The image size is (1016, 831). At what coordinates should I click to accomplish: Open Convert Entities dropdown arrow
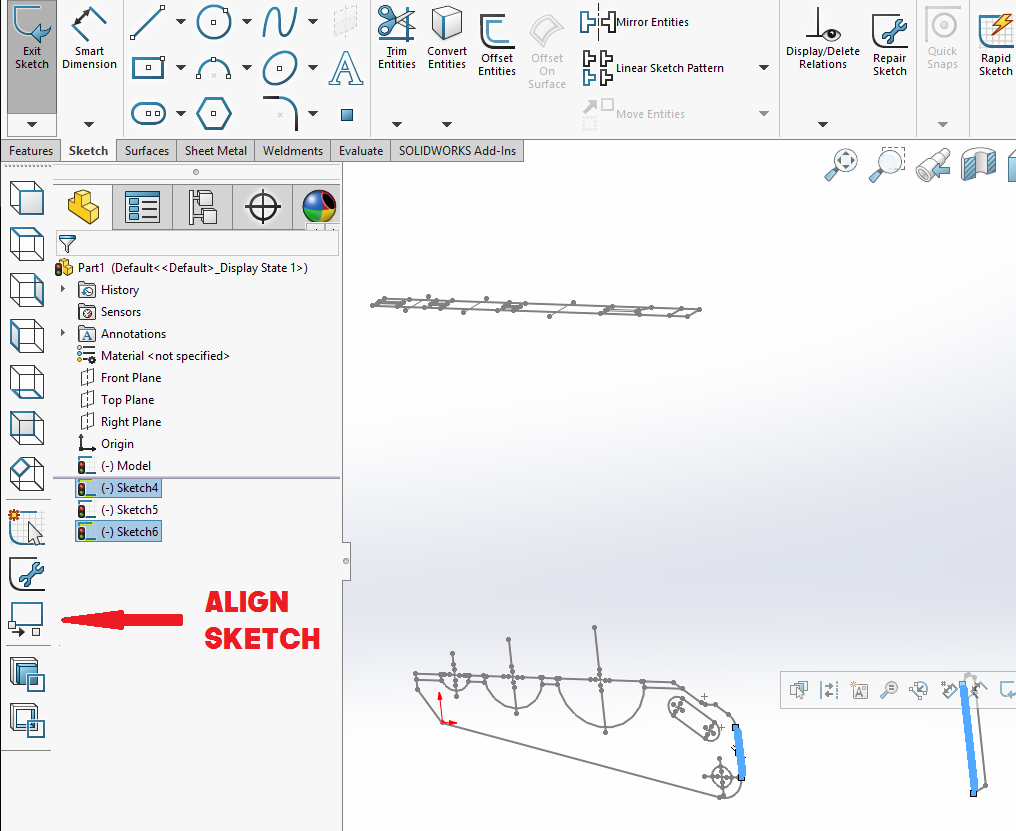pyautogui.click(x=446, y=124)
